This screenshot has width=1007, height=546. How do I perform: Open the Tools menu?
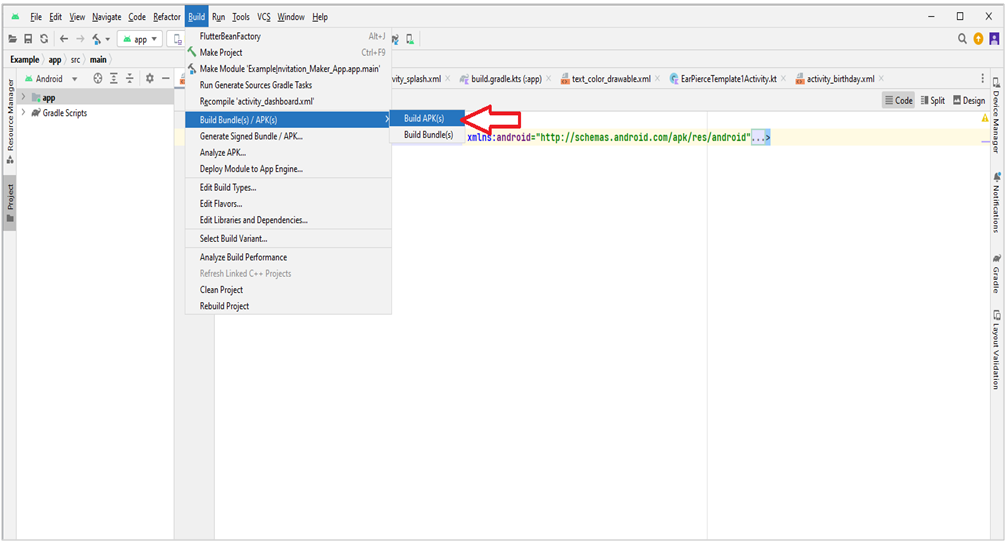click(241, 17)
